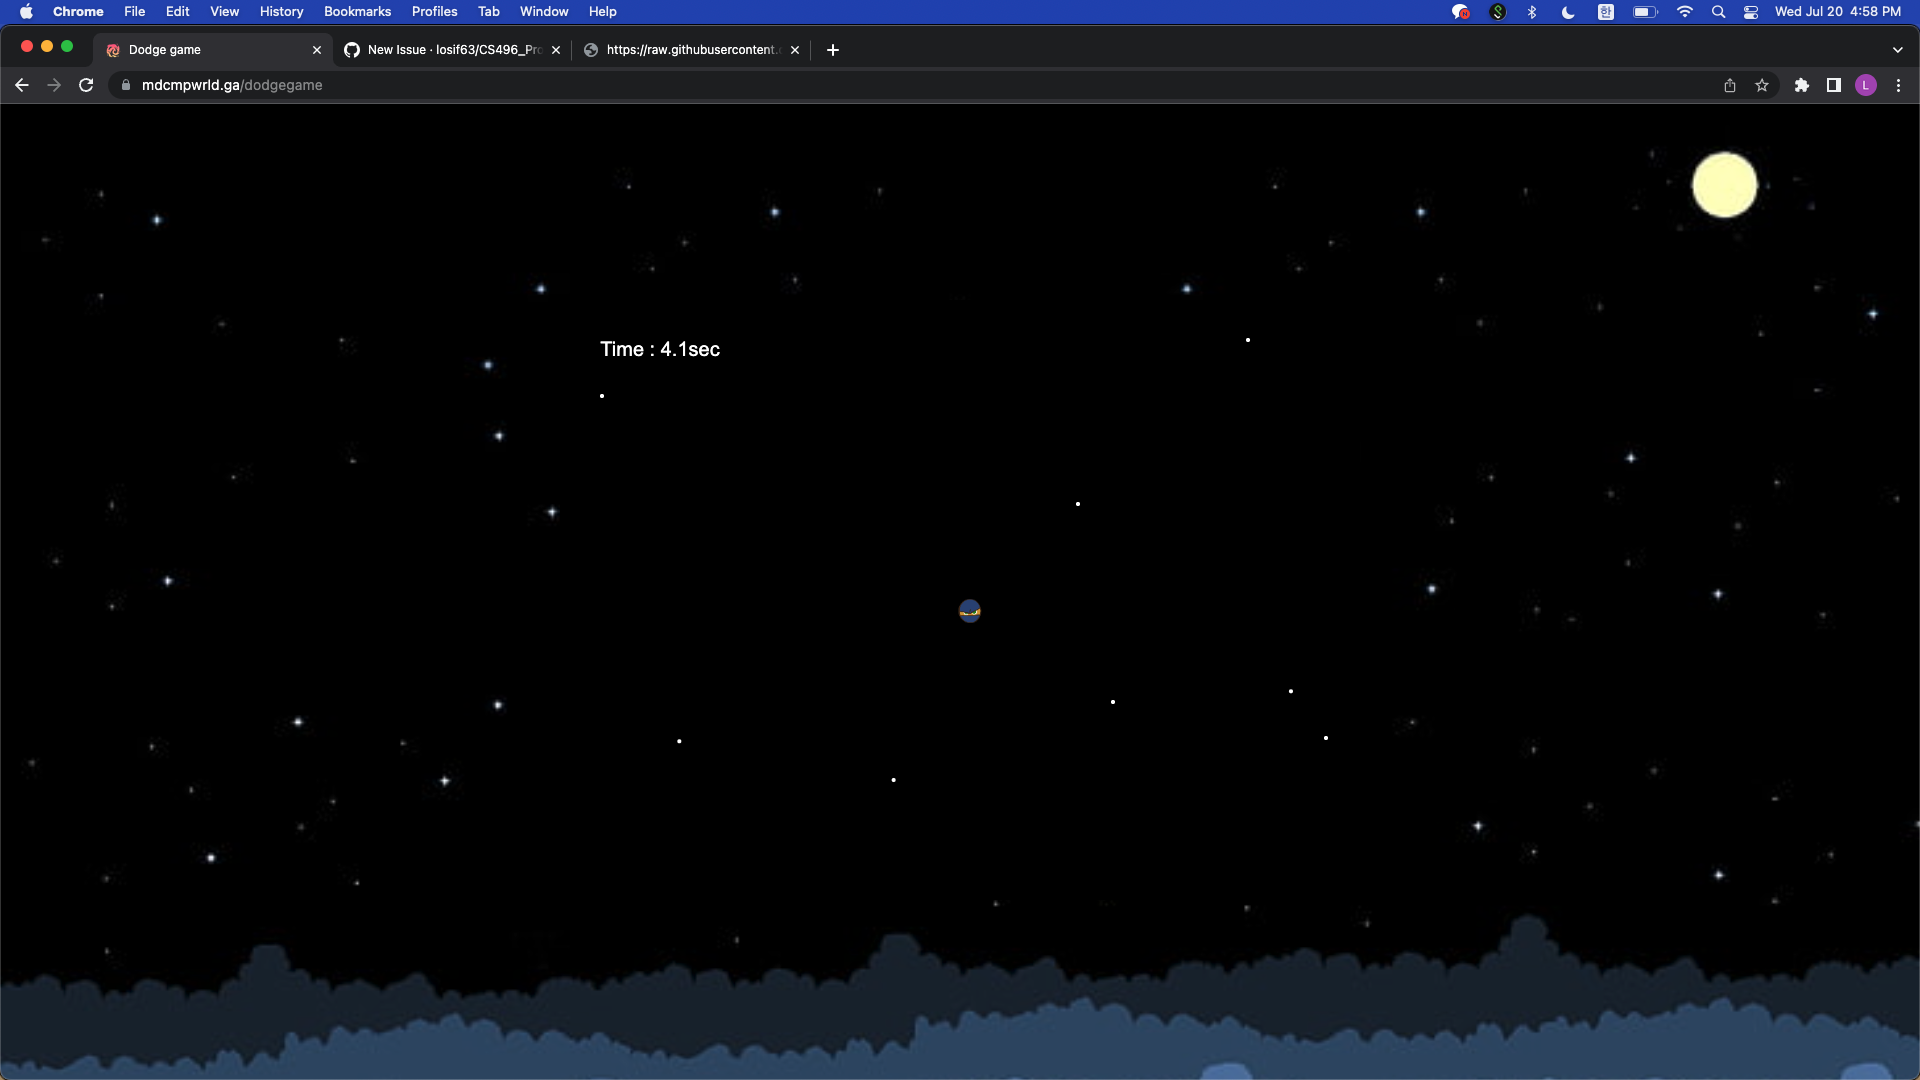Expand the tab search dropdown arrow
The height and width of the screenshot is (1080, 1920).
point(1898,50)
